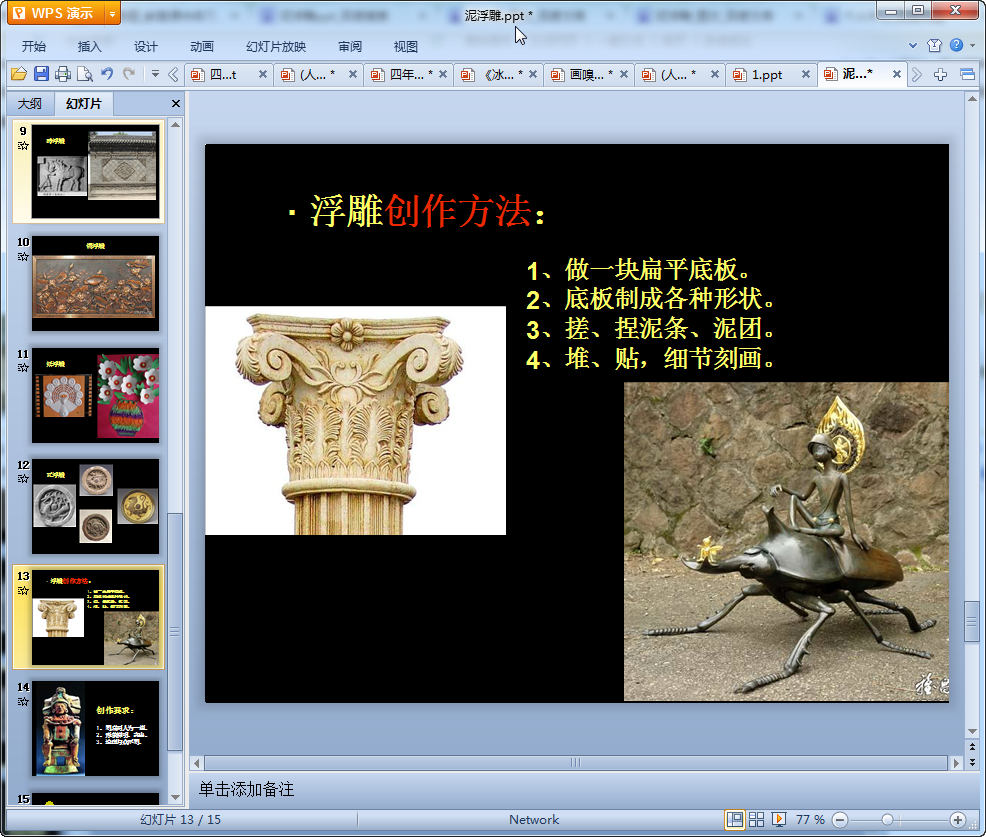Switch to slide sorter view

[757, 819]
